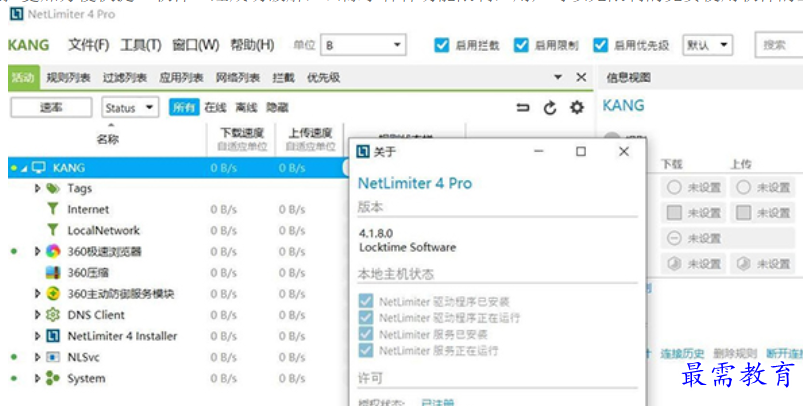803x406 pixels.
Task: Open activity view settings gear
Action: point(577,108)
